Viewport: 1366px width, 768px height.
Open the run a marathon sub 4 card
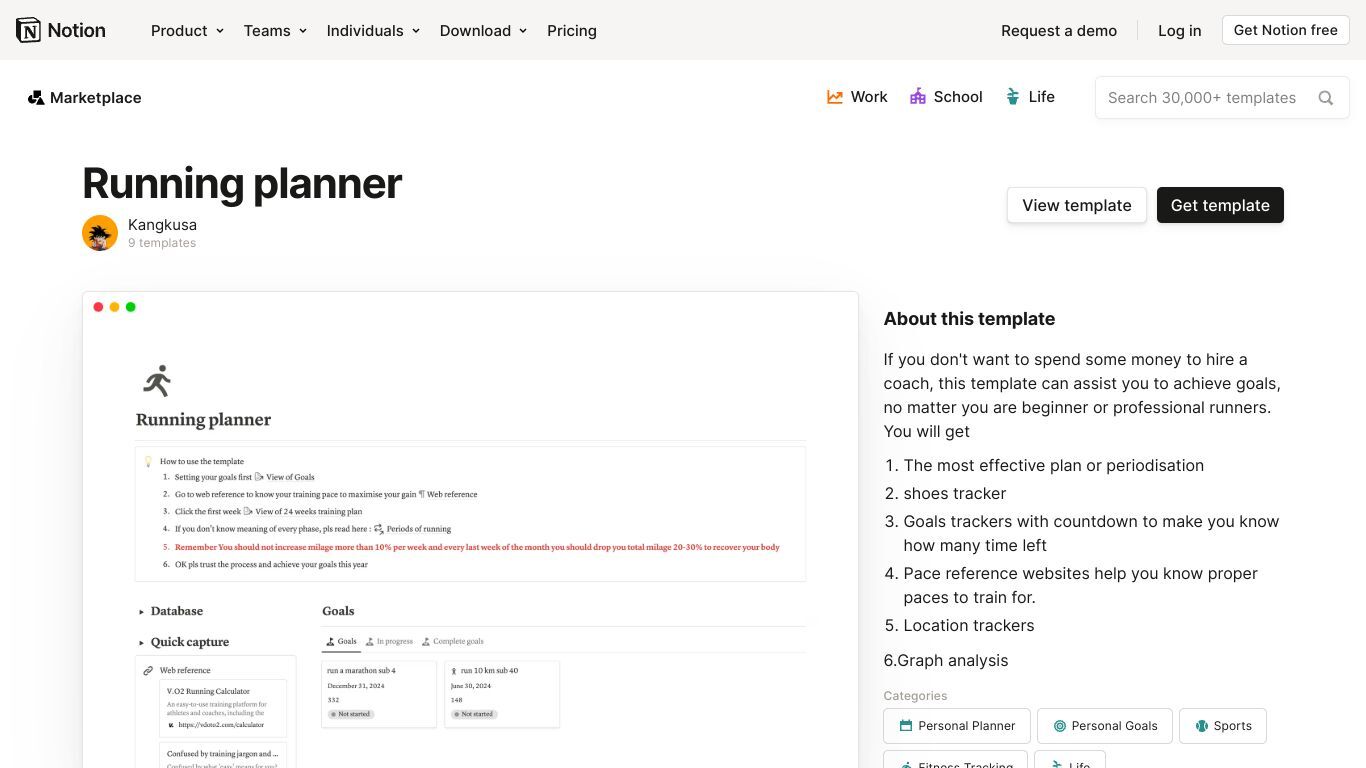pos(379,694)
